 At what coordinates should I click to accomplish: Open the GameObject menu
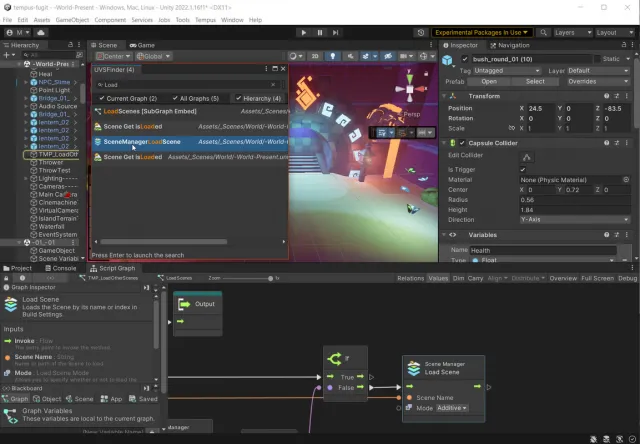pos(72,20)
